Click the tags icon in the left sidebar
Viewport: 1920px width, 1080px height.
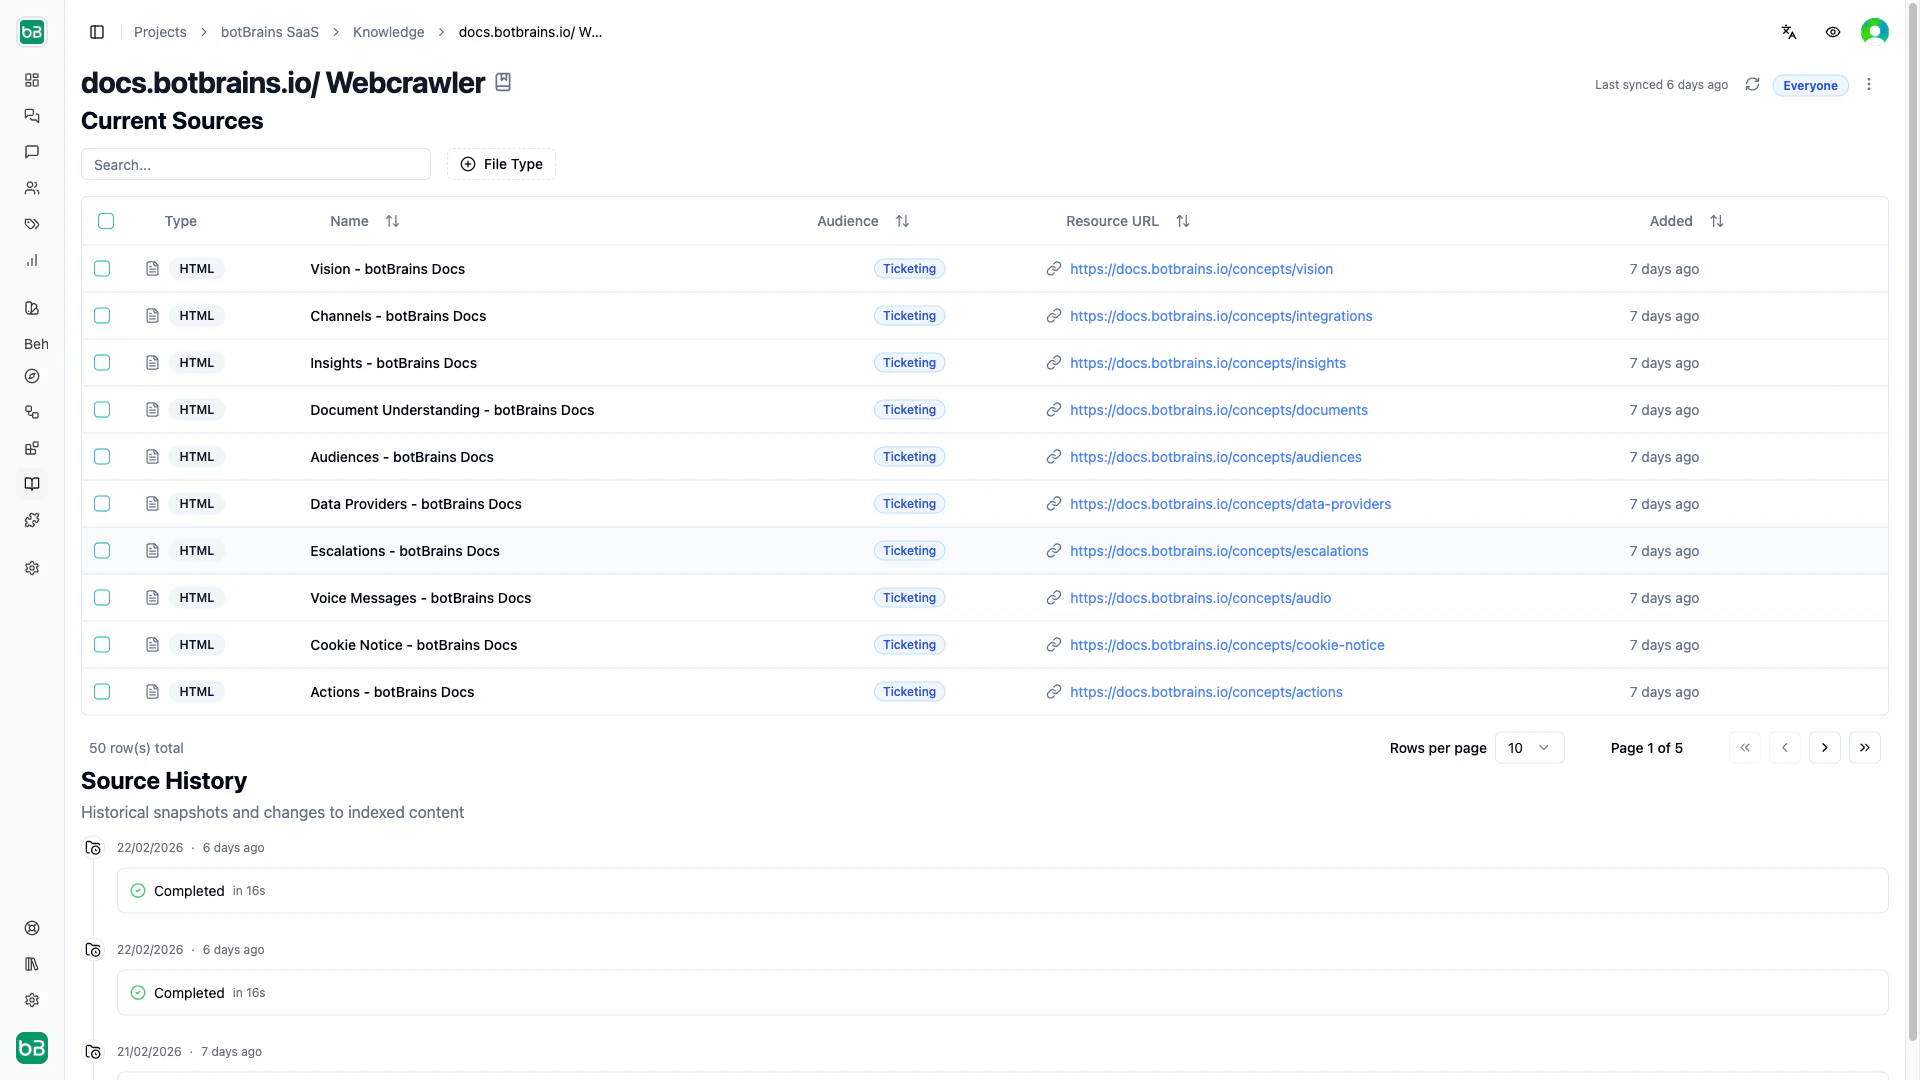[32, 224]
